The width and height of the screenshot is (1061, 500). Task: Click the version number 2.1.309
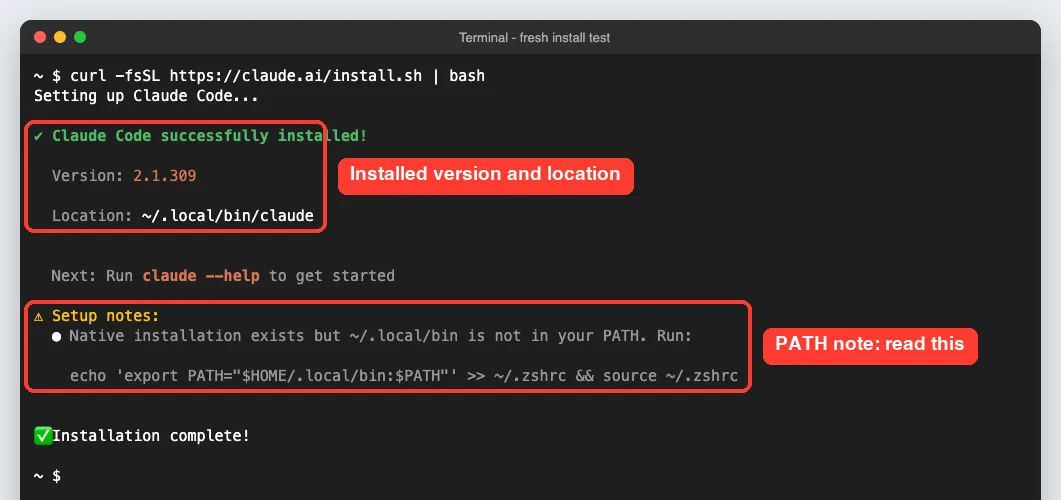click(164, 176)
